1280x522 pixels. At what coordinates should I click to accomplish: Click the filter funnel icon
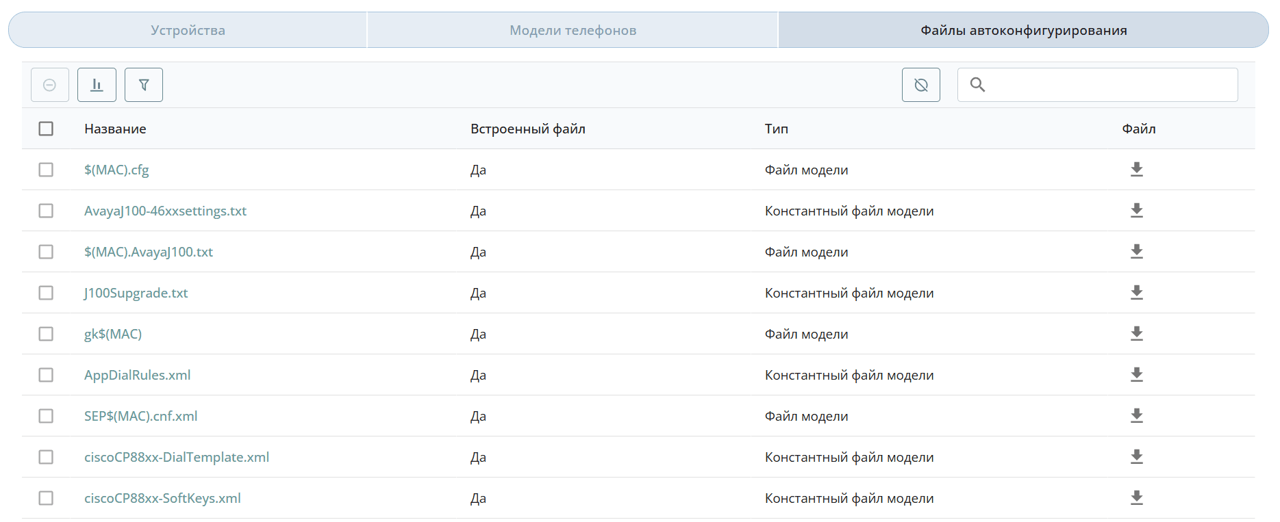[x=144, y=85]
